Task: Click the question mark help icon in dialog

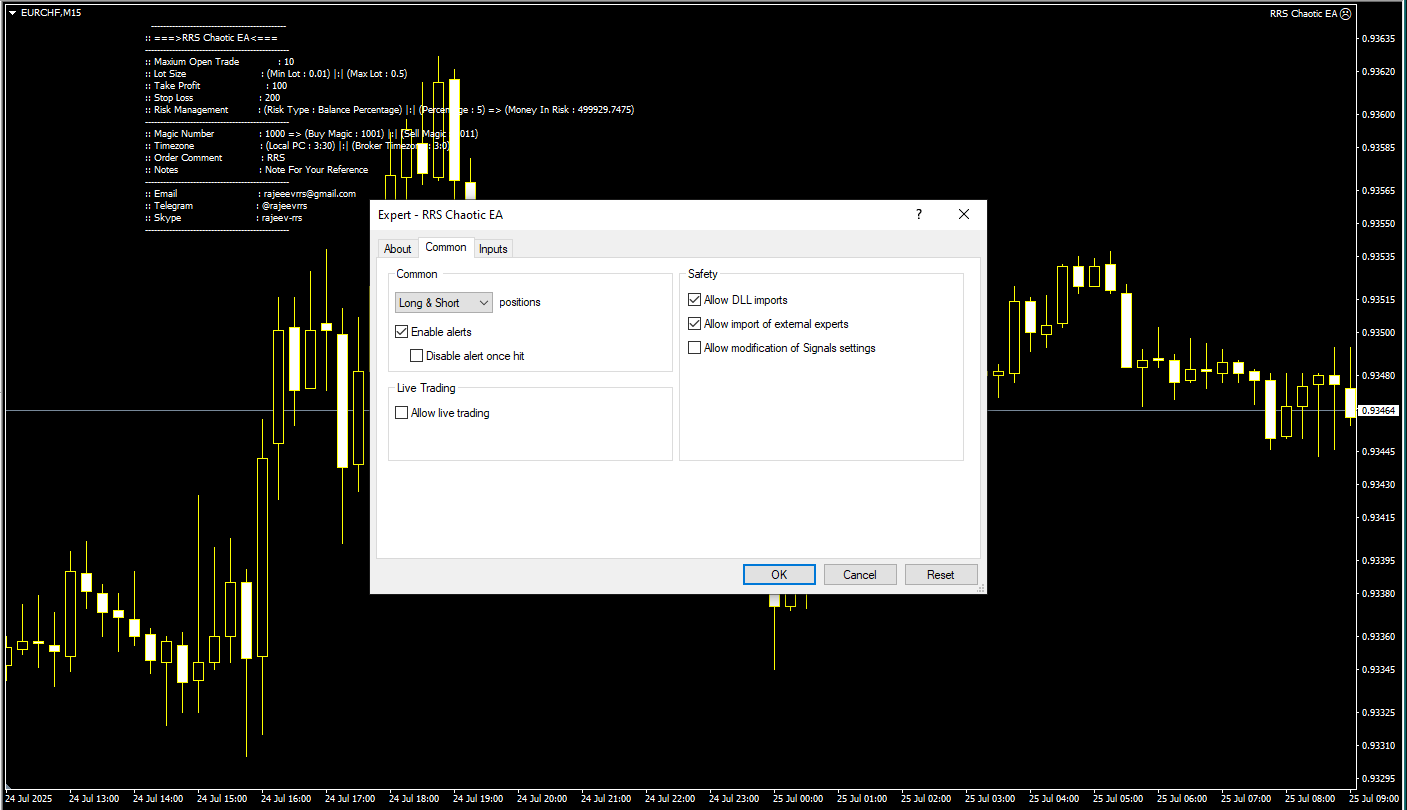Action: pos(918,214)
